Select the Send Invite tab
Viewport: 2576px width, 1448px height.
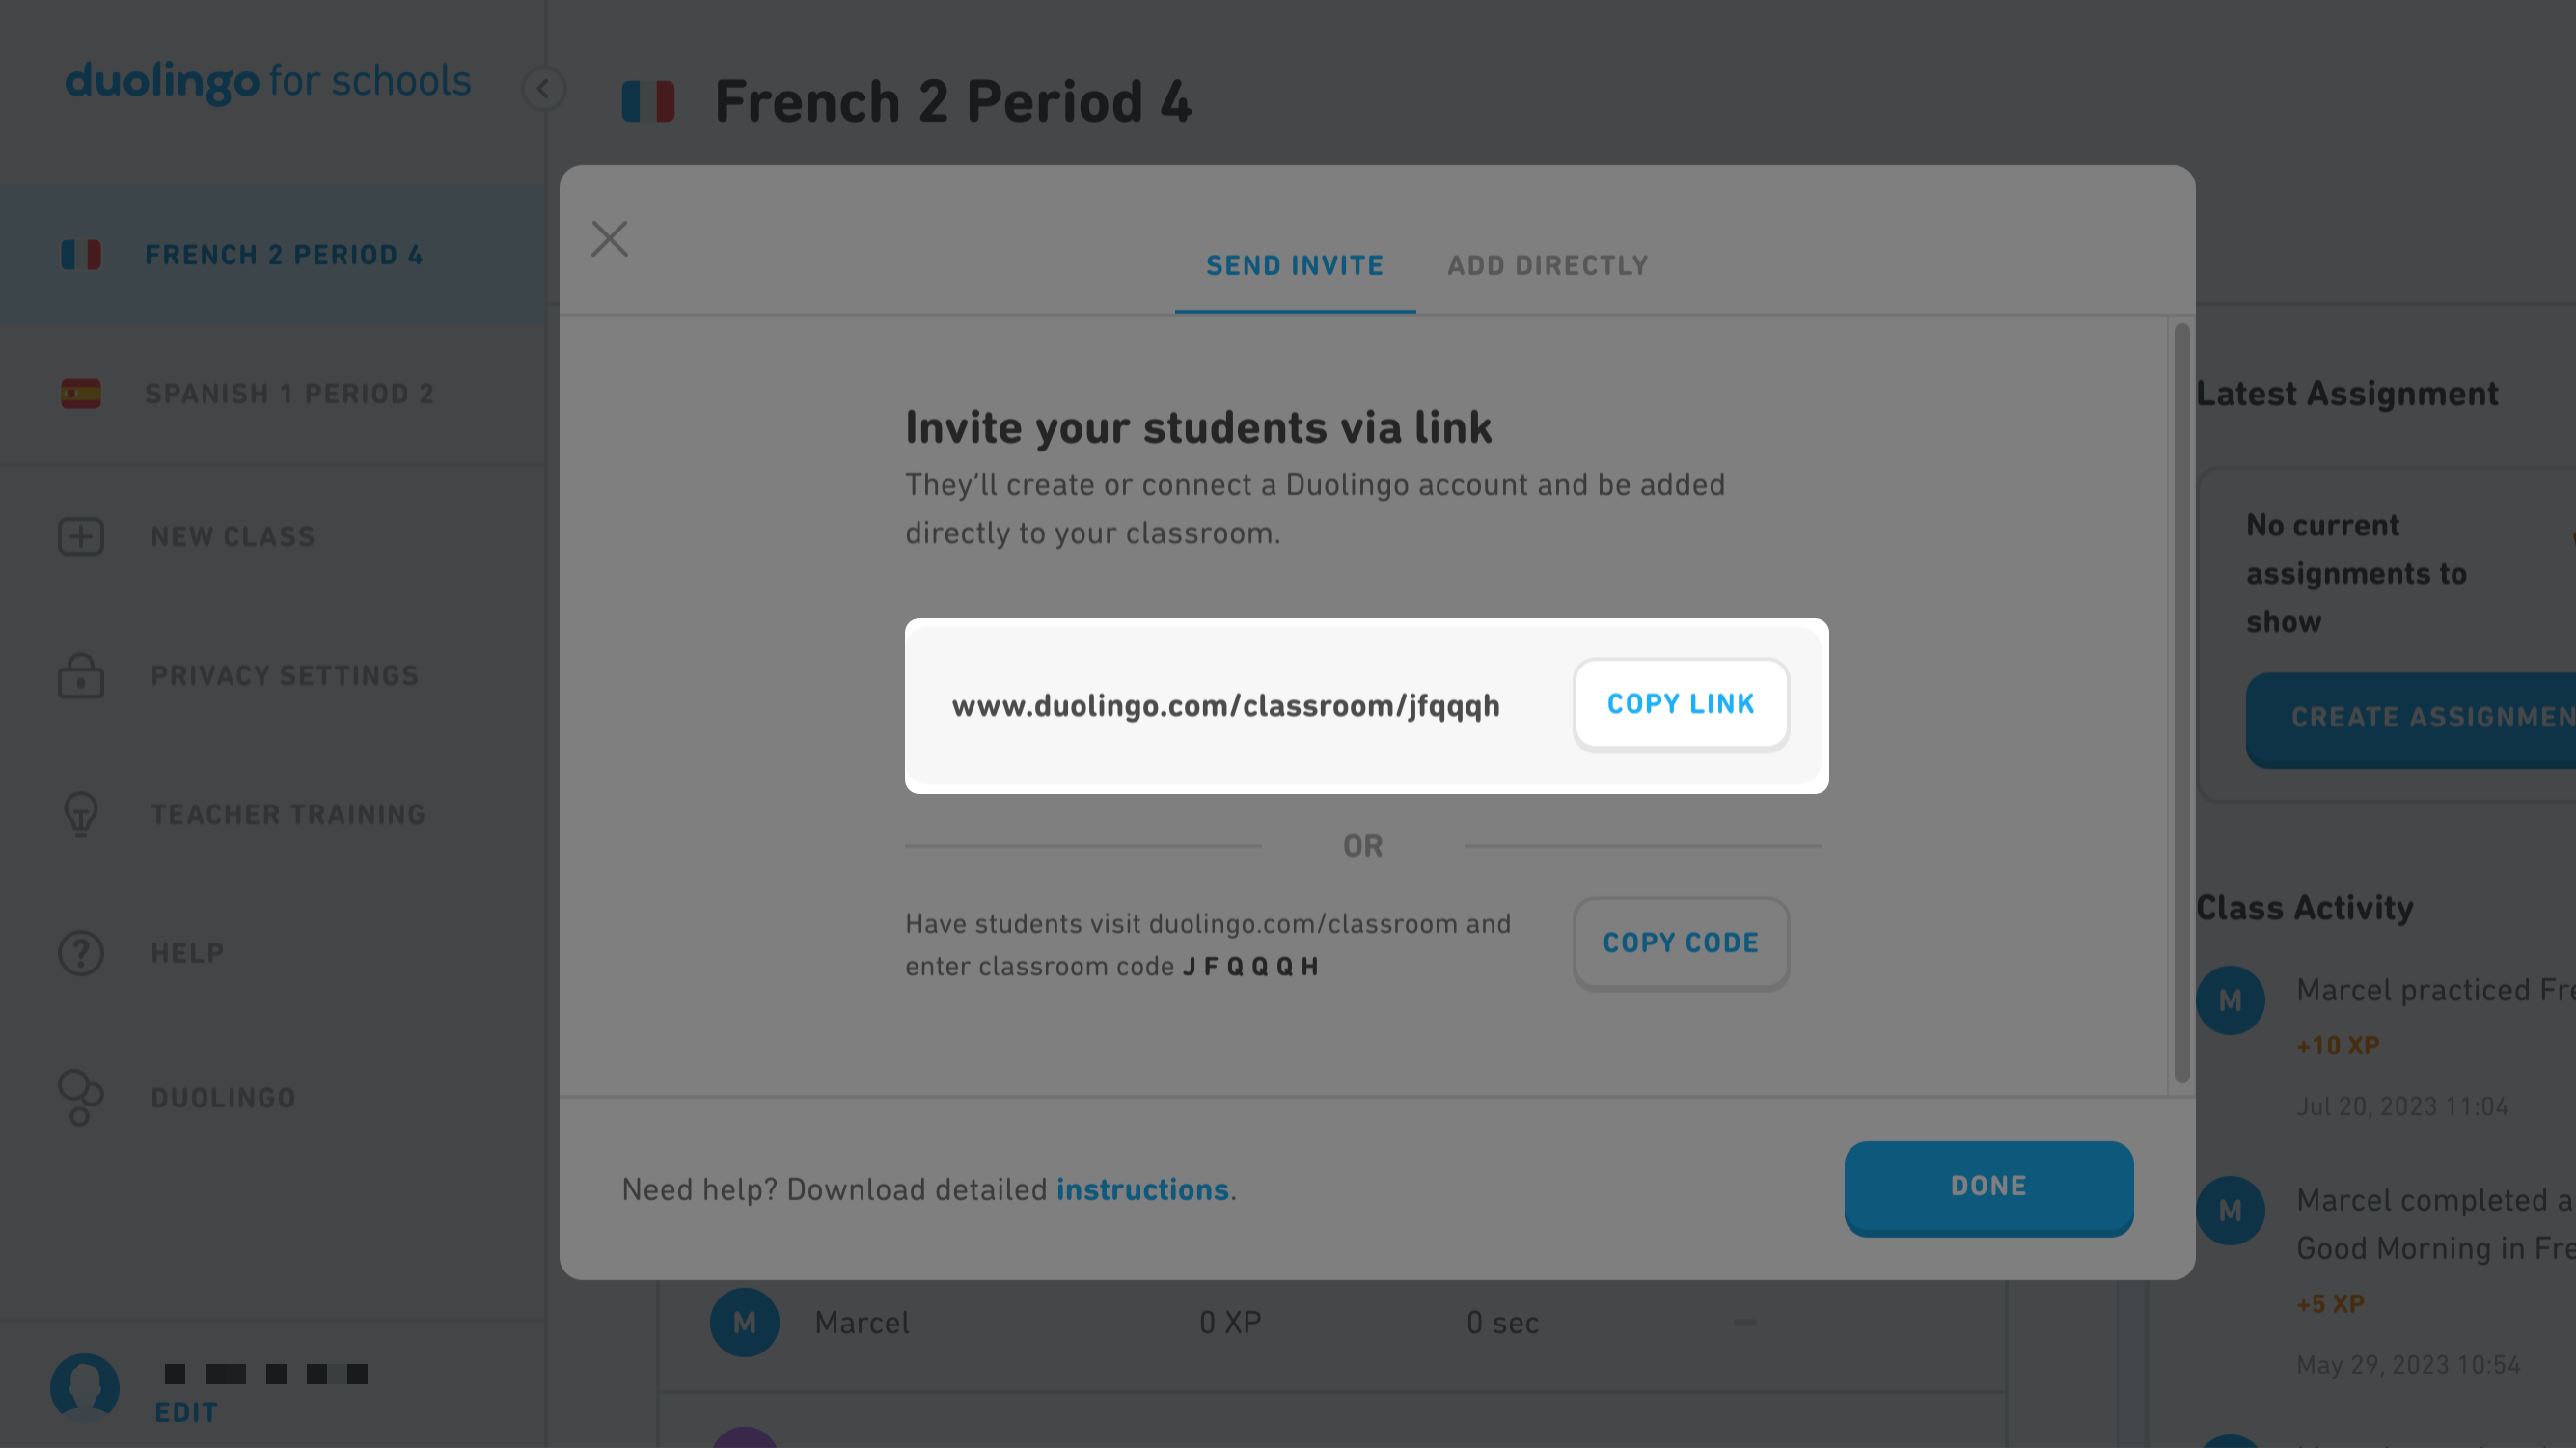click(1295, 266)
